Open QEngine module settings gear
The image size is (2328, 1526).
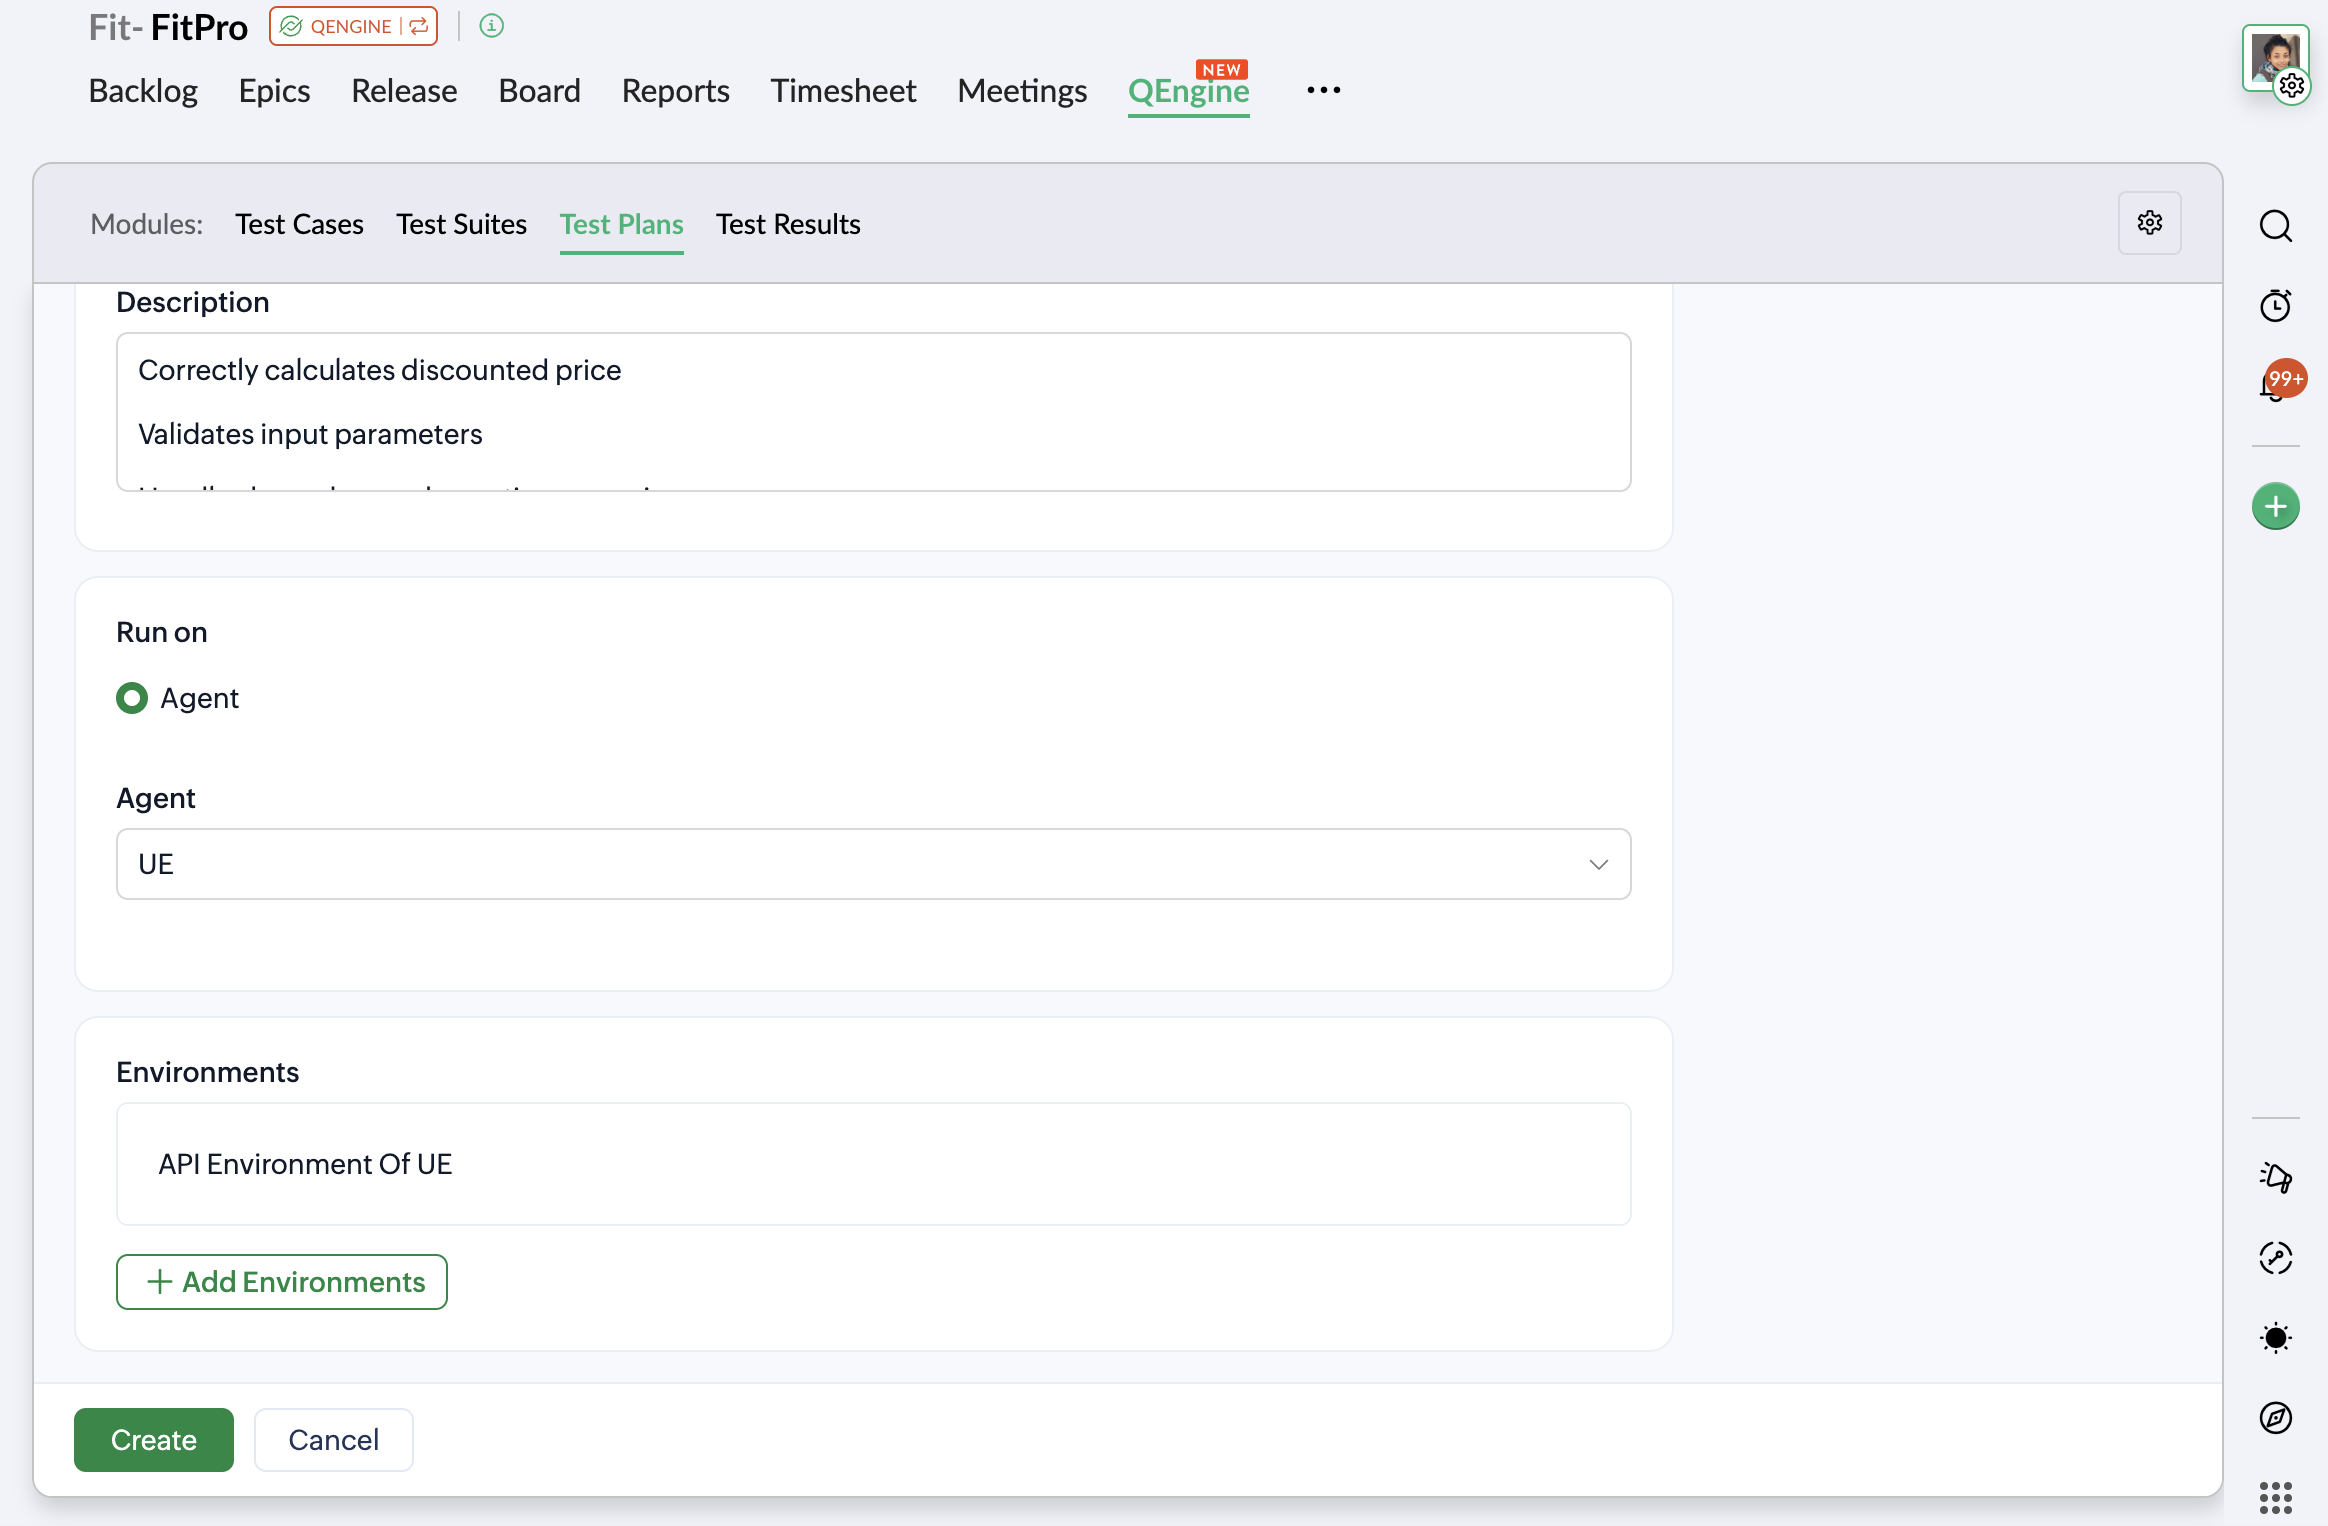(x=2149, y=223)
